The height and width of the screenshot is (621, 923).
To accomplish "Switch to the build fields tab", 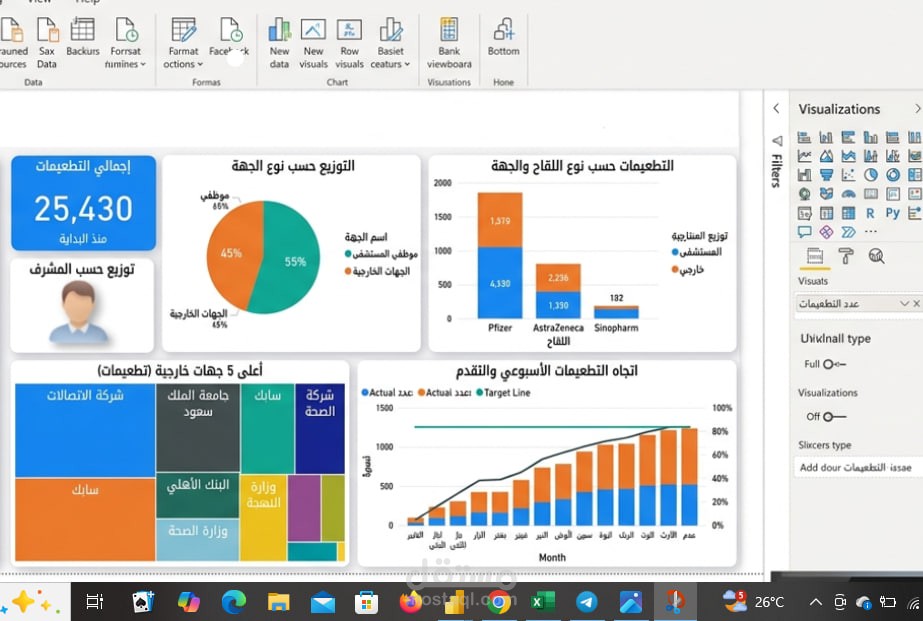I will tap(815, 256).
